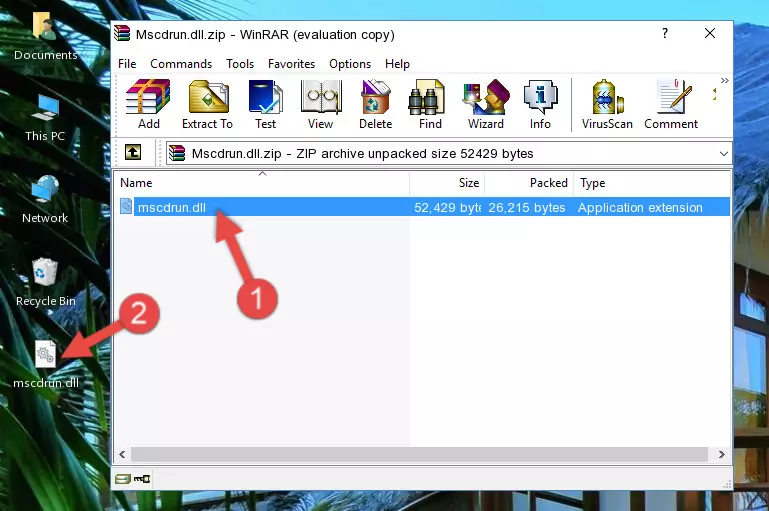Click the 26,215 bytes packed value
The height and width of the screenshot is (511, 769).
[527, 207]
